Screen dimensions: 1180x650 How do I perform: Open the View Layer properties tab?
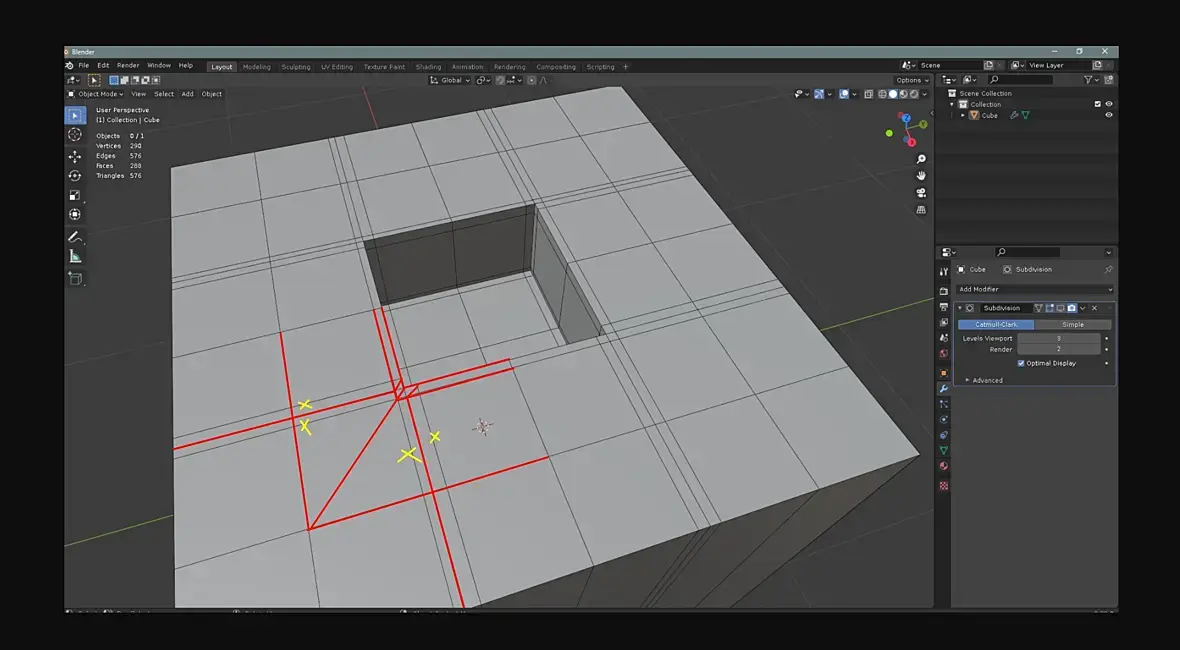click(944, 323)
